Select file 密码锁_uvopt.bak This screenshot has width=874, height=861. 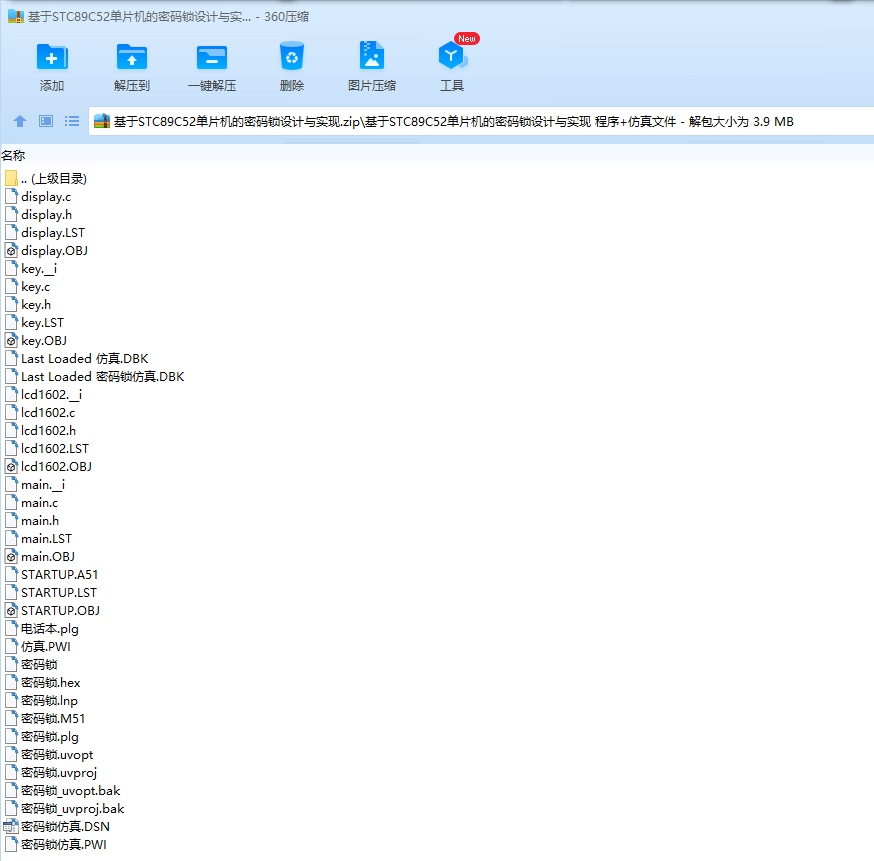71,790
